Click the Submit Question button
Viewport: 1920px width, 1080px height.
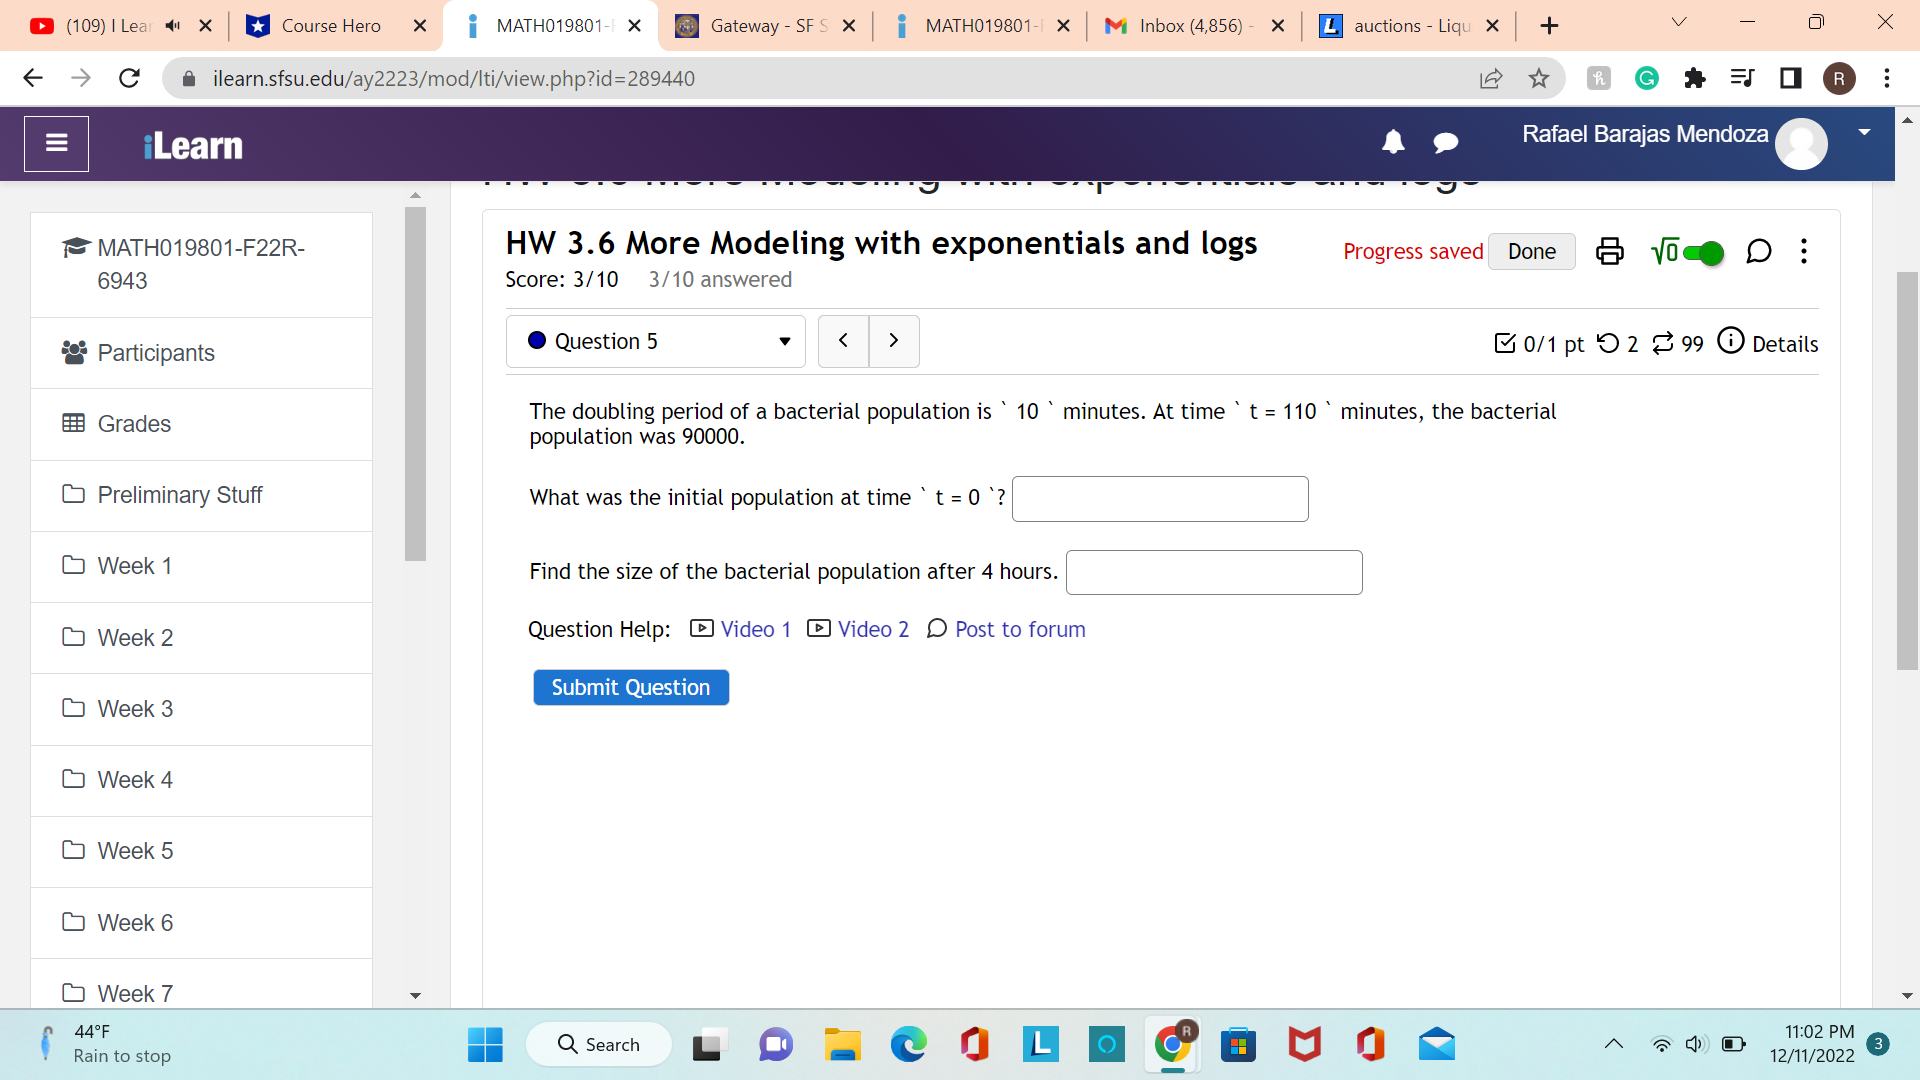tap(630, 688)
